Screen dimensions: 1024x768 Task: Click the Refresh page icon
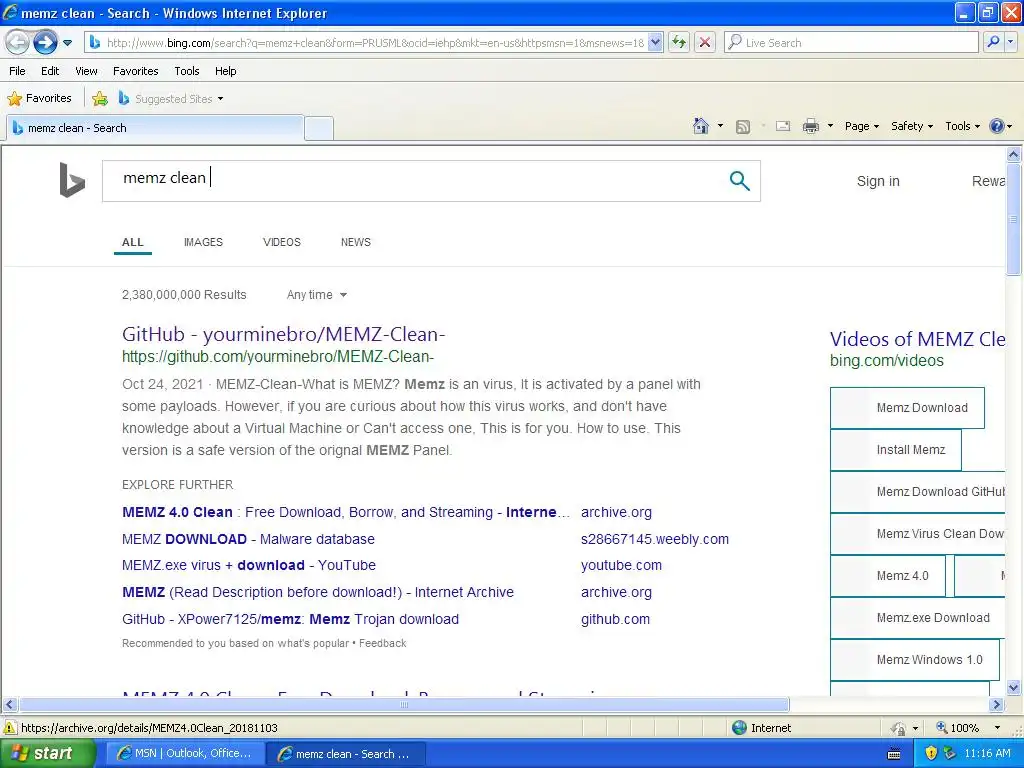pos(679,43)
